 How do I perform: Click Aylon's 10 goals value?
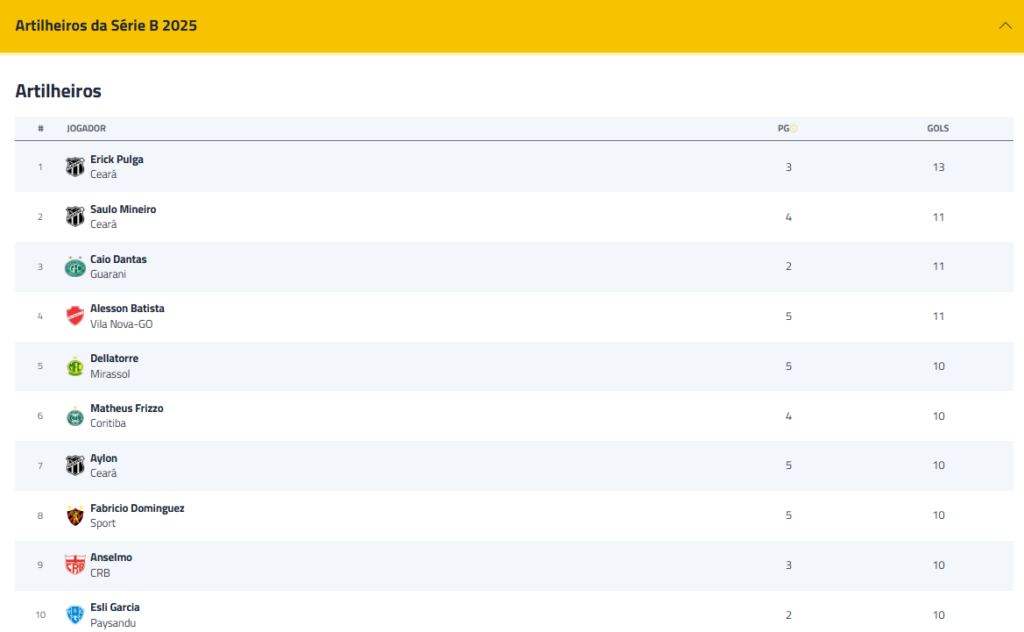[x=938, y=466]
